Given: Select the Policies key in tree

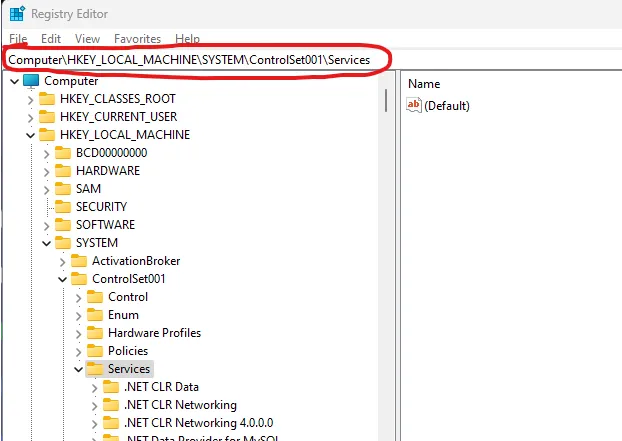Looking at the screenshot, I should [128, 351].
